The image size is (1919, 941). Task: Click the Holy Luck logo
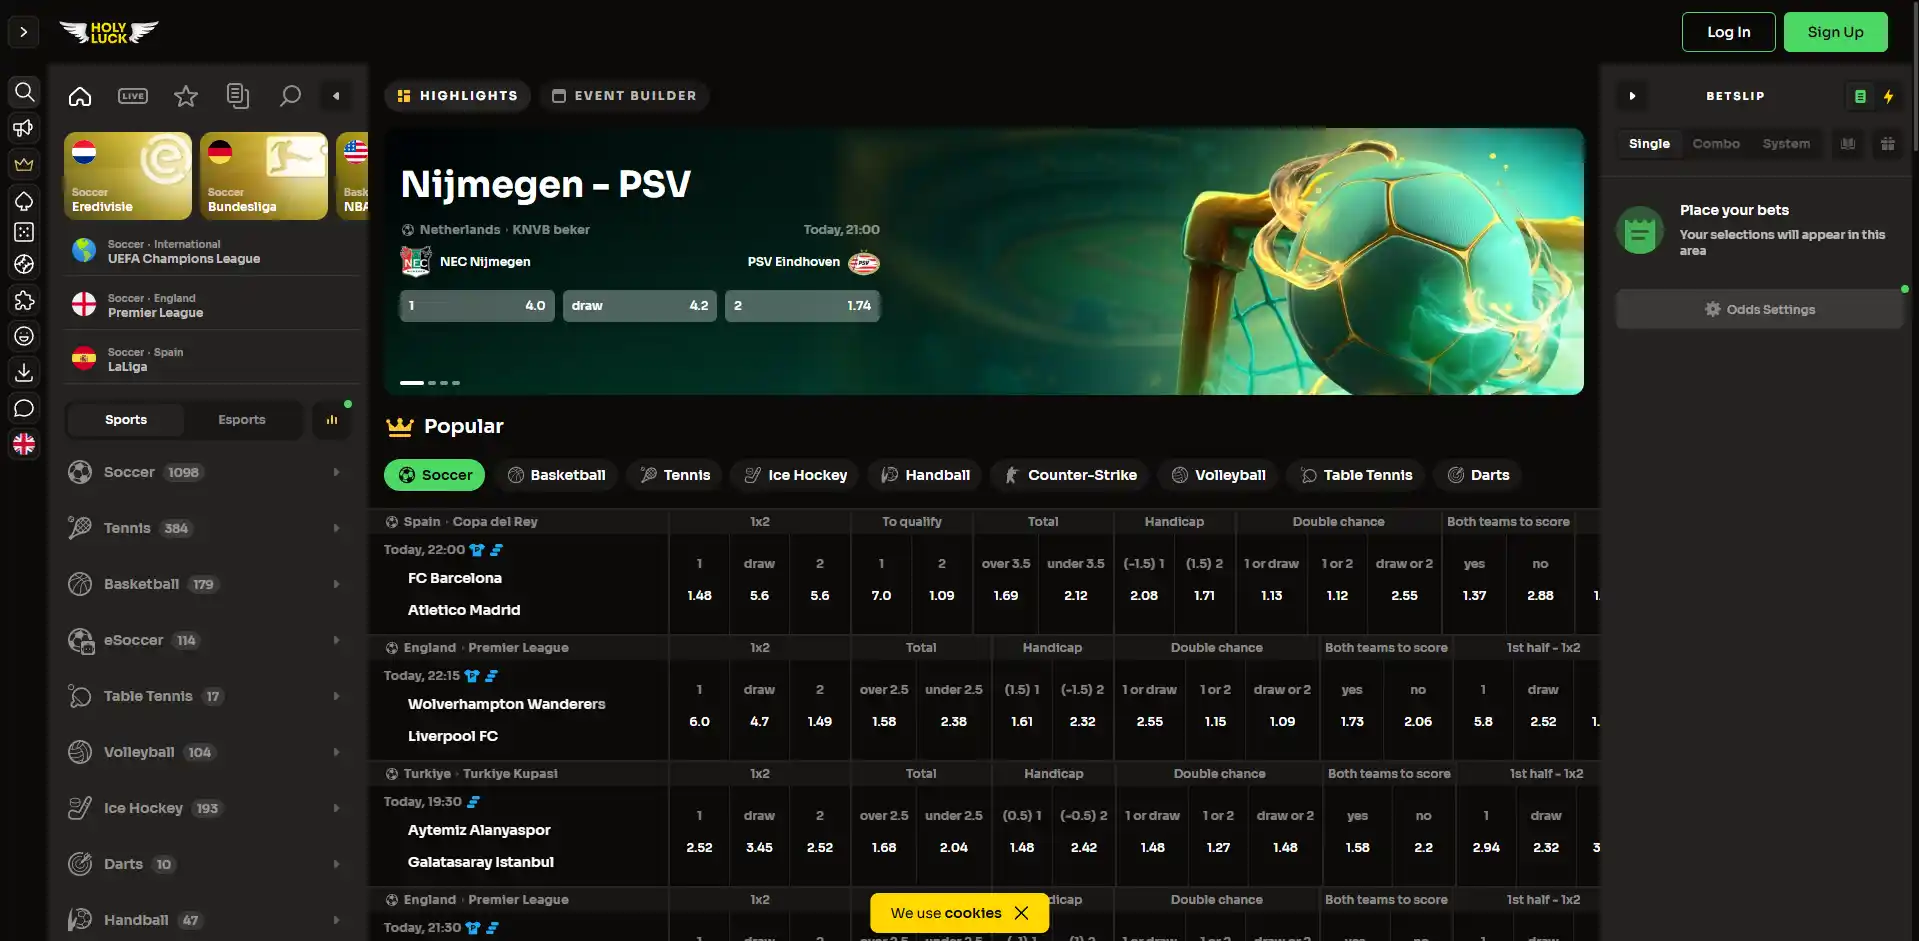[109, 32]
